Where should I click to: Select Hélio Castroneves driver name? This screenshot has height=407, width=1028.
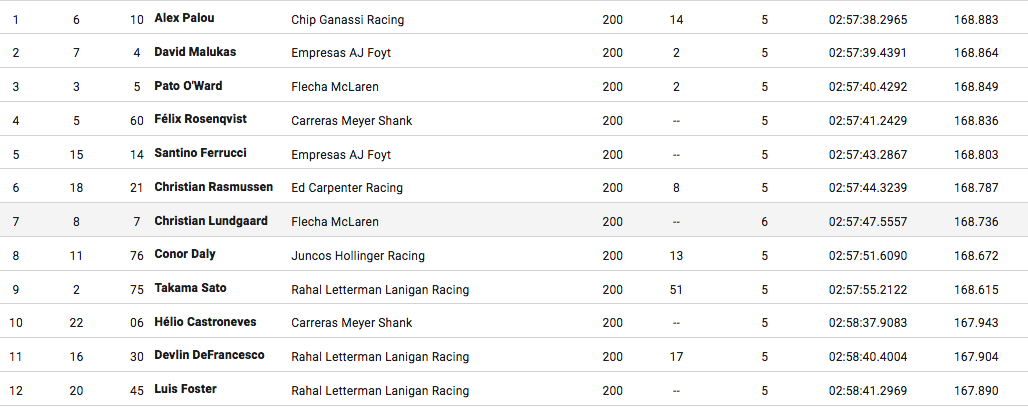[x=205, y=322]
